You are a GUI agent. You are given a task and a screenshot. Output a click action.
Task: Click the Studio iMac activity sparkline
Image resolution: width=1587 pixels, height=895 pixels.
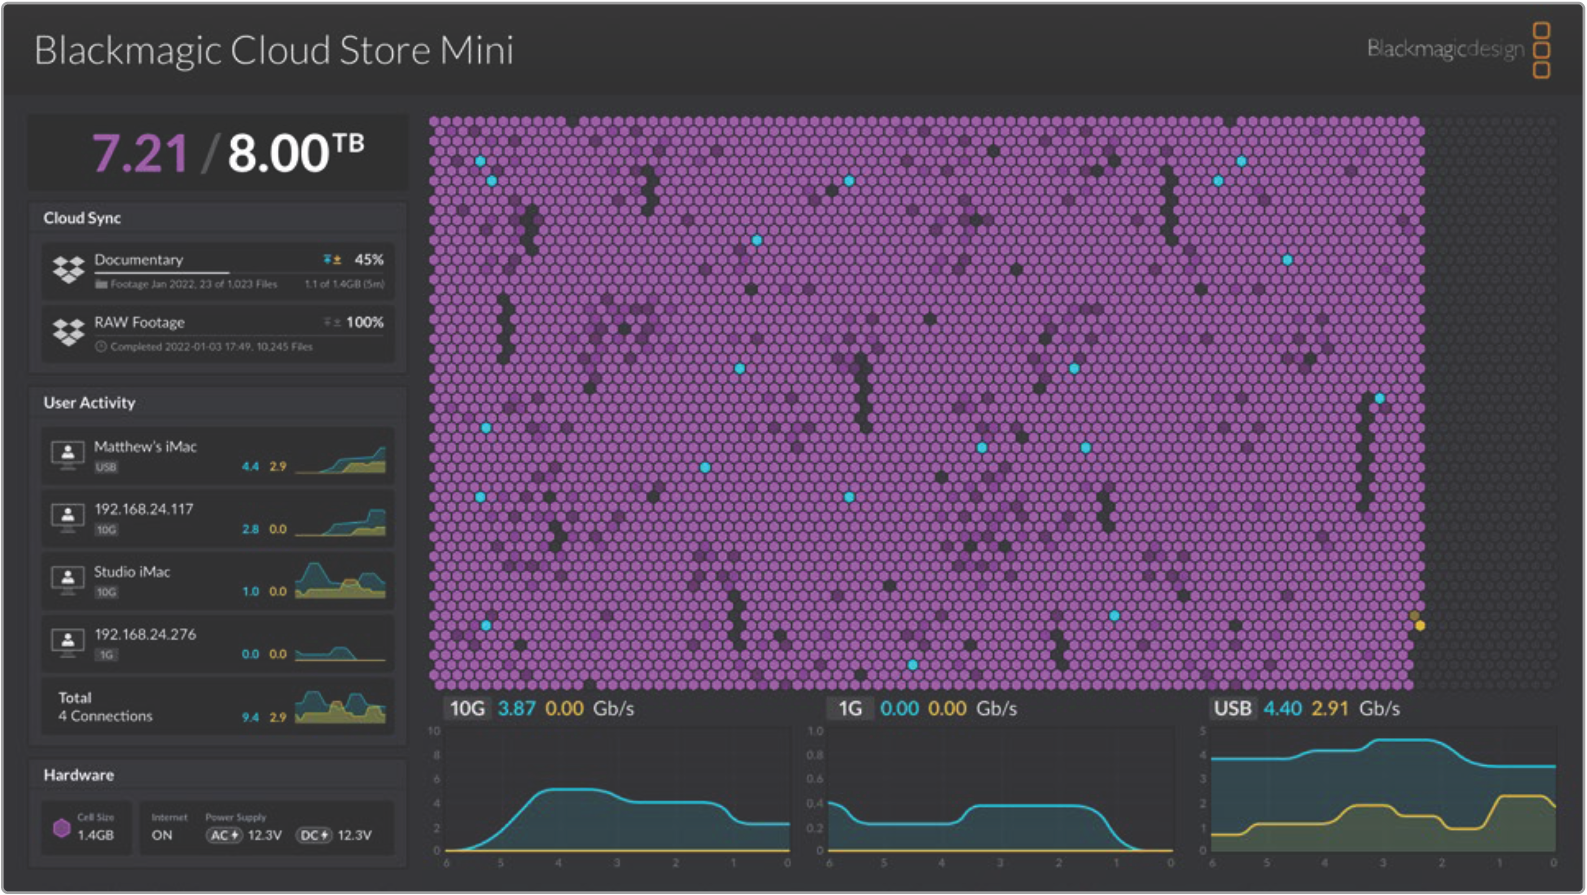[340, 581]
